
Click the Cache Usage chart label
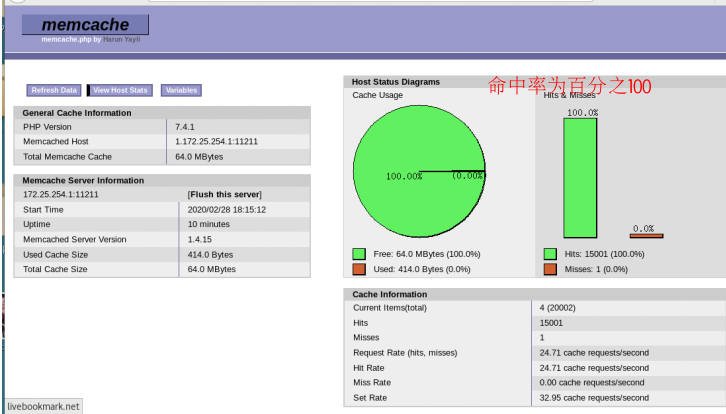click(377, 95)
